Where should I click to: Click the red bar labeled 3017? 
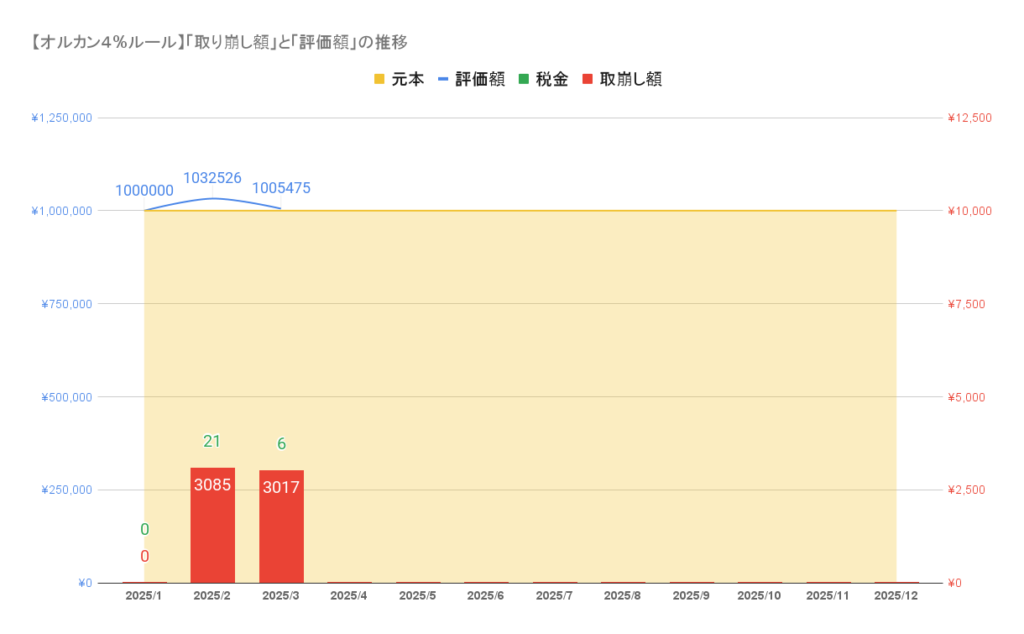point(281,526)
